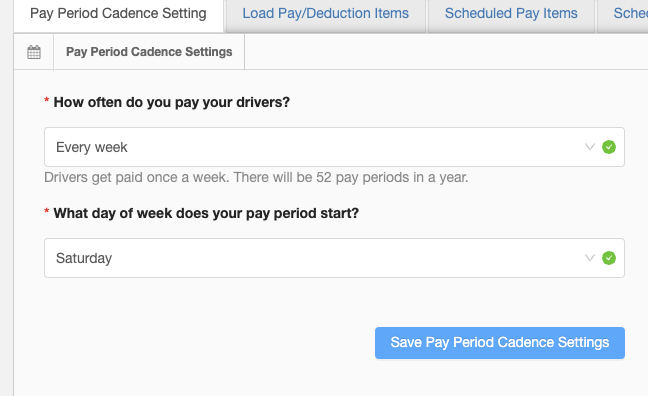Click the empty section header bar area

[446, 52]
